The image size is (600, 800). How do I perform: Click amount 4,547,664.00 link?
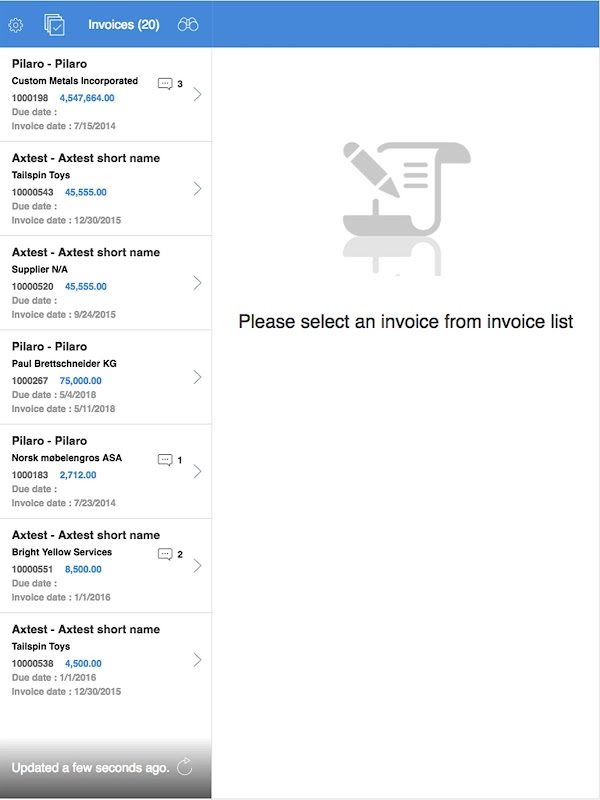point(87,98)
